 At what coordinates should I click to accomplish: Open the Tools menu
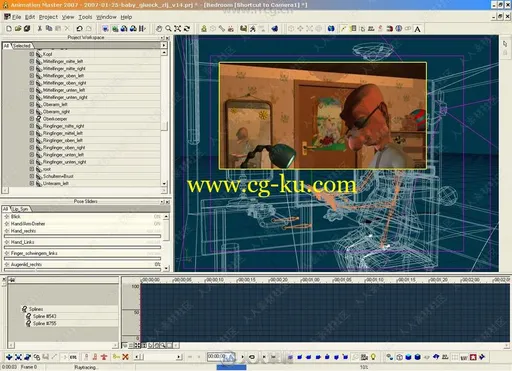click(85, 17)
